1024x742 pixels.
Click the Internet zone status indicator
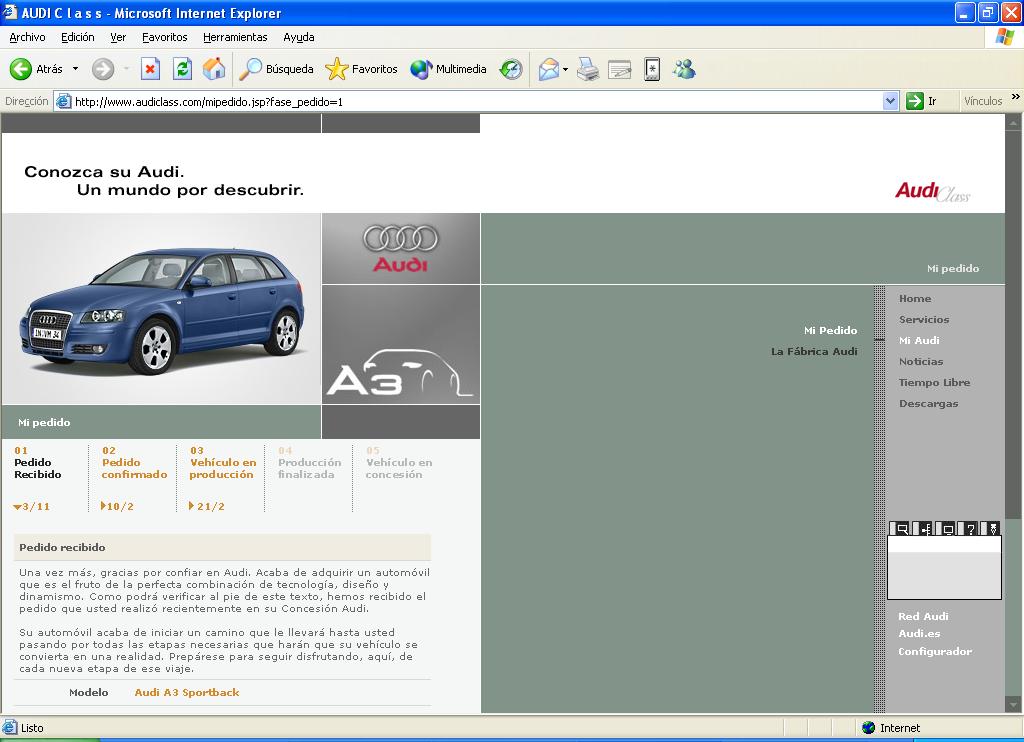[891, 728]
